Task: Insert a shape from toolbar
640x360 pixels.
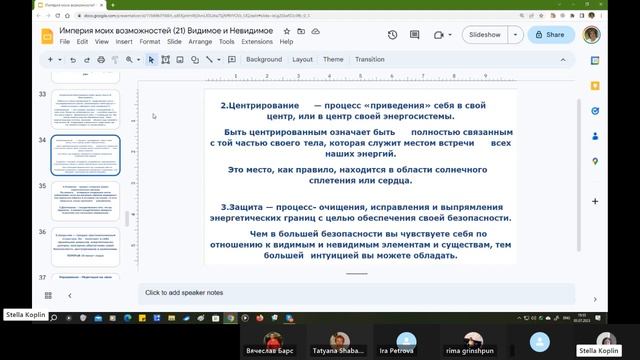Action: [195, 60]
